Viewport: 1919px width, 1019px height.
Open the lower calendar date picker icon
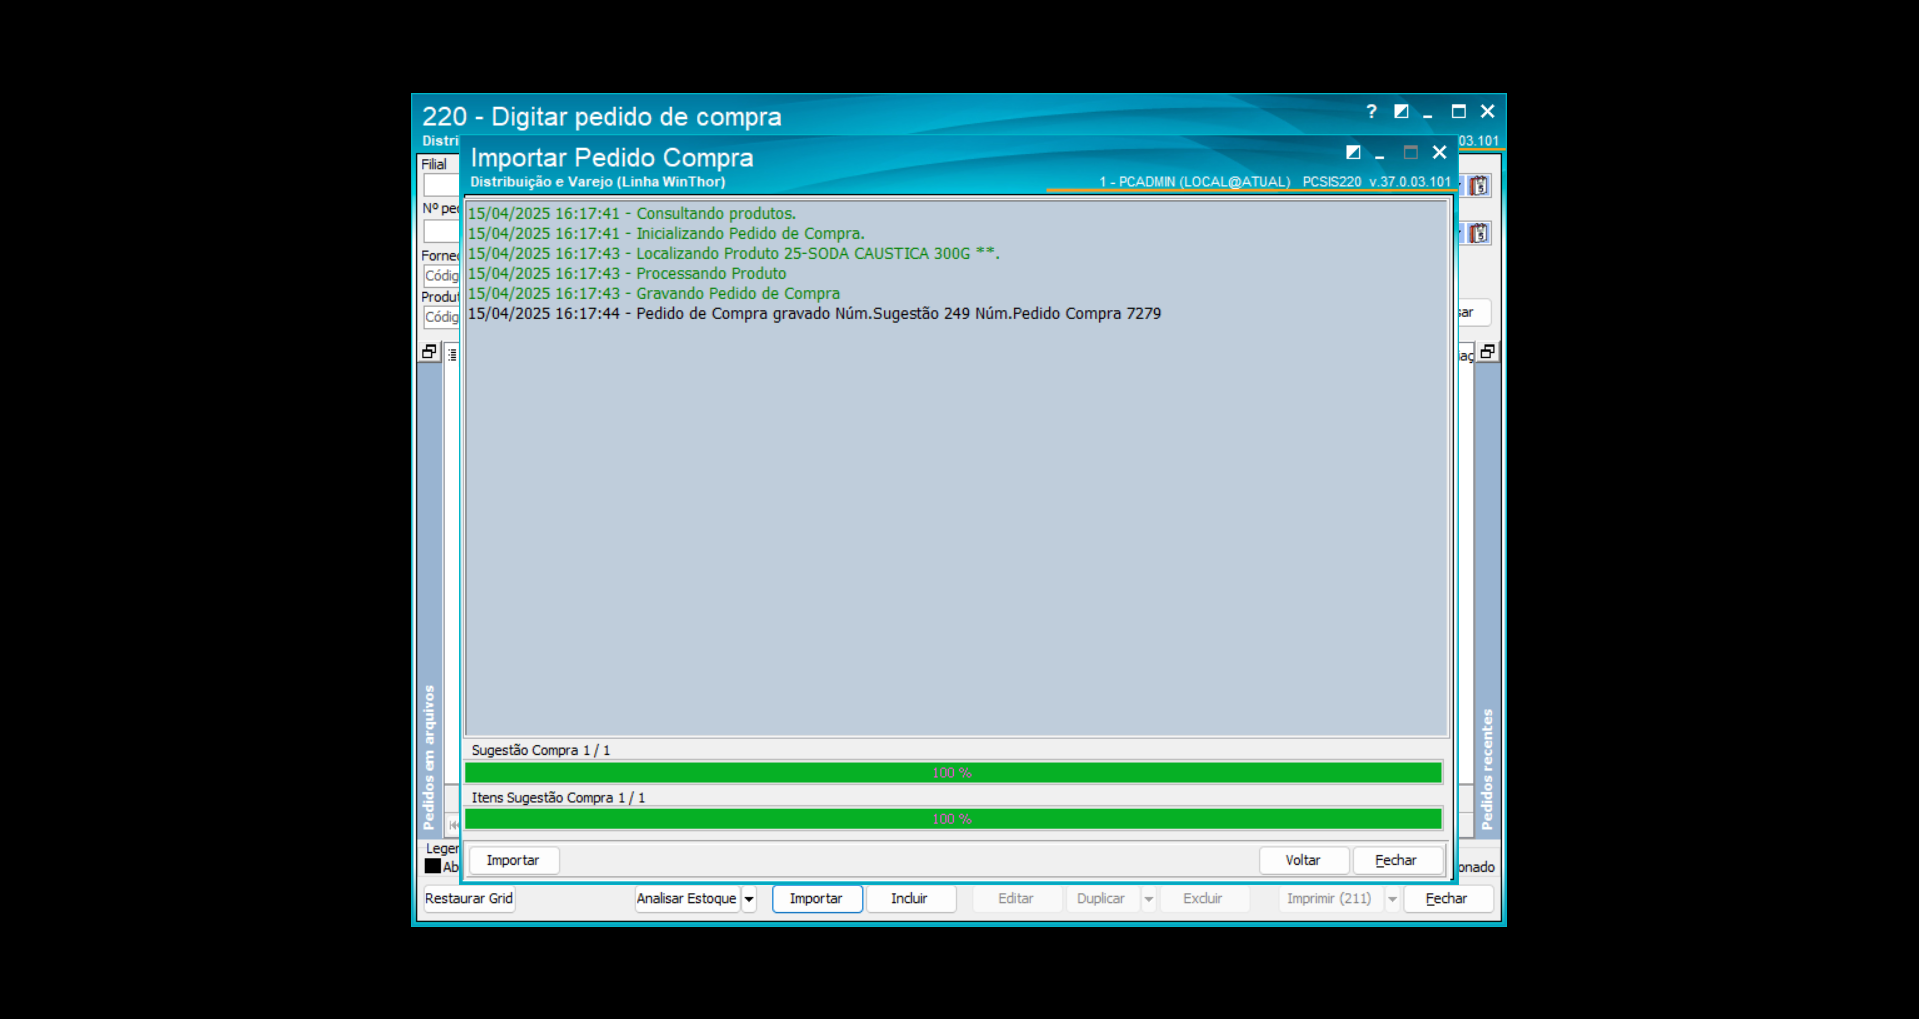point(1479,233)
